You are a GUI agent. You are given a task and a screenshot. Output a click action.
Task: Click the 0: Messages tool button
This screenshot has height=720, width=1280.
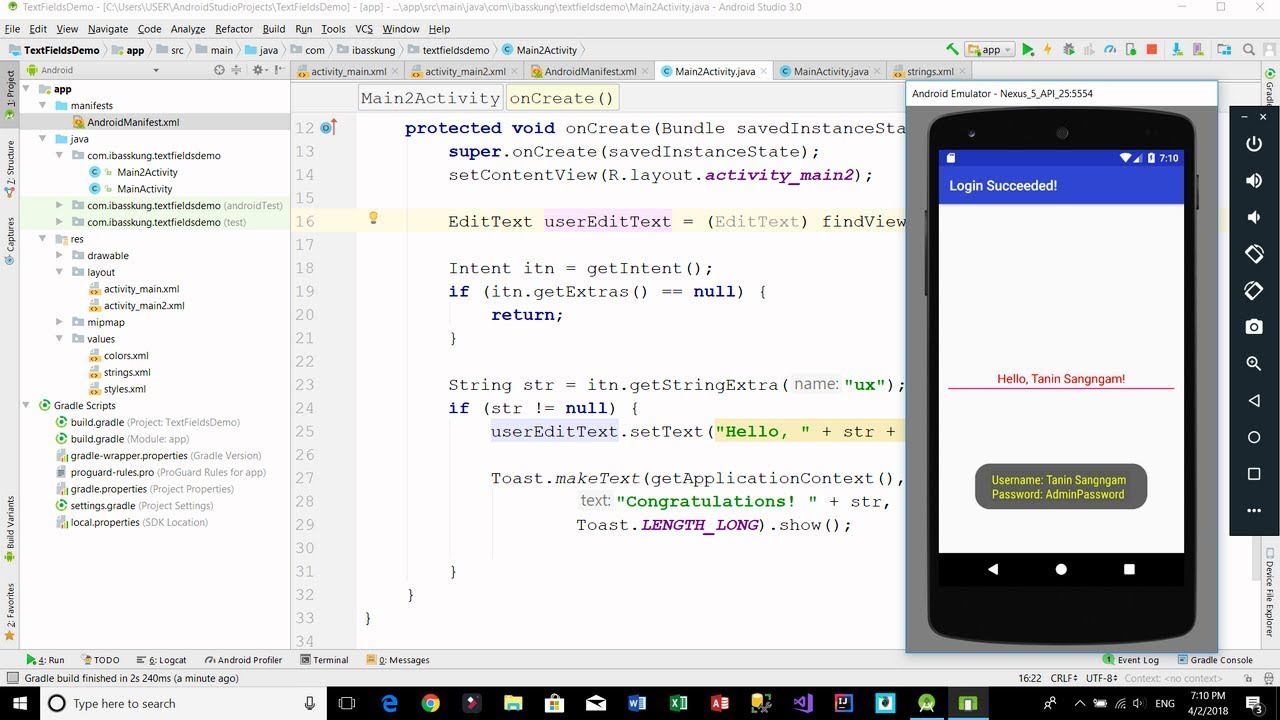398,660
